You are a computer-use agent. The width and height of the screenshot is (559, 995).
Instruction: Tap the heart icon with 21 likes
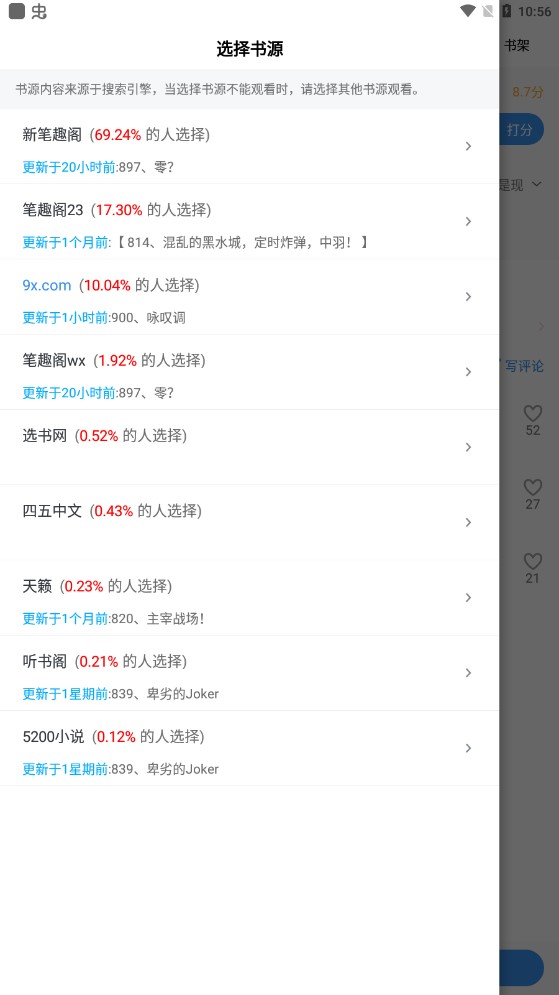click(532, 561)
